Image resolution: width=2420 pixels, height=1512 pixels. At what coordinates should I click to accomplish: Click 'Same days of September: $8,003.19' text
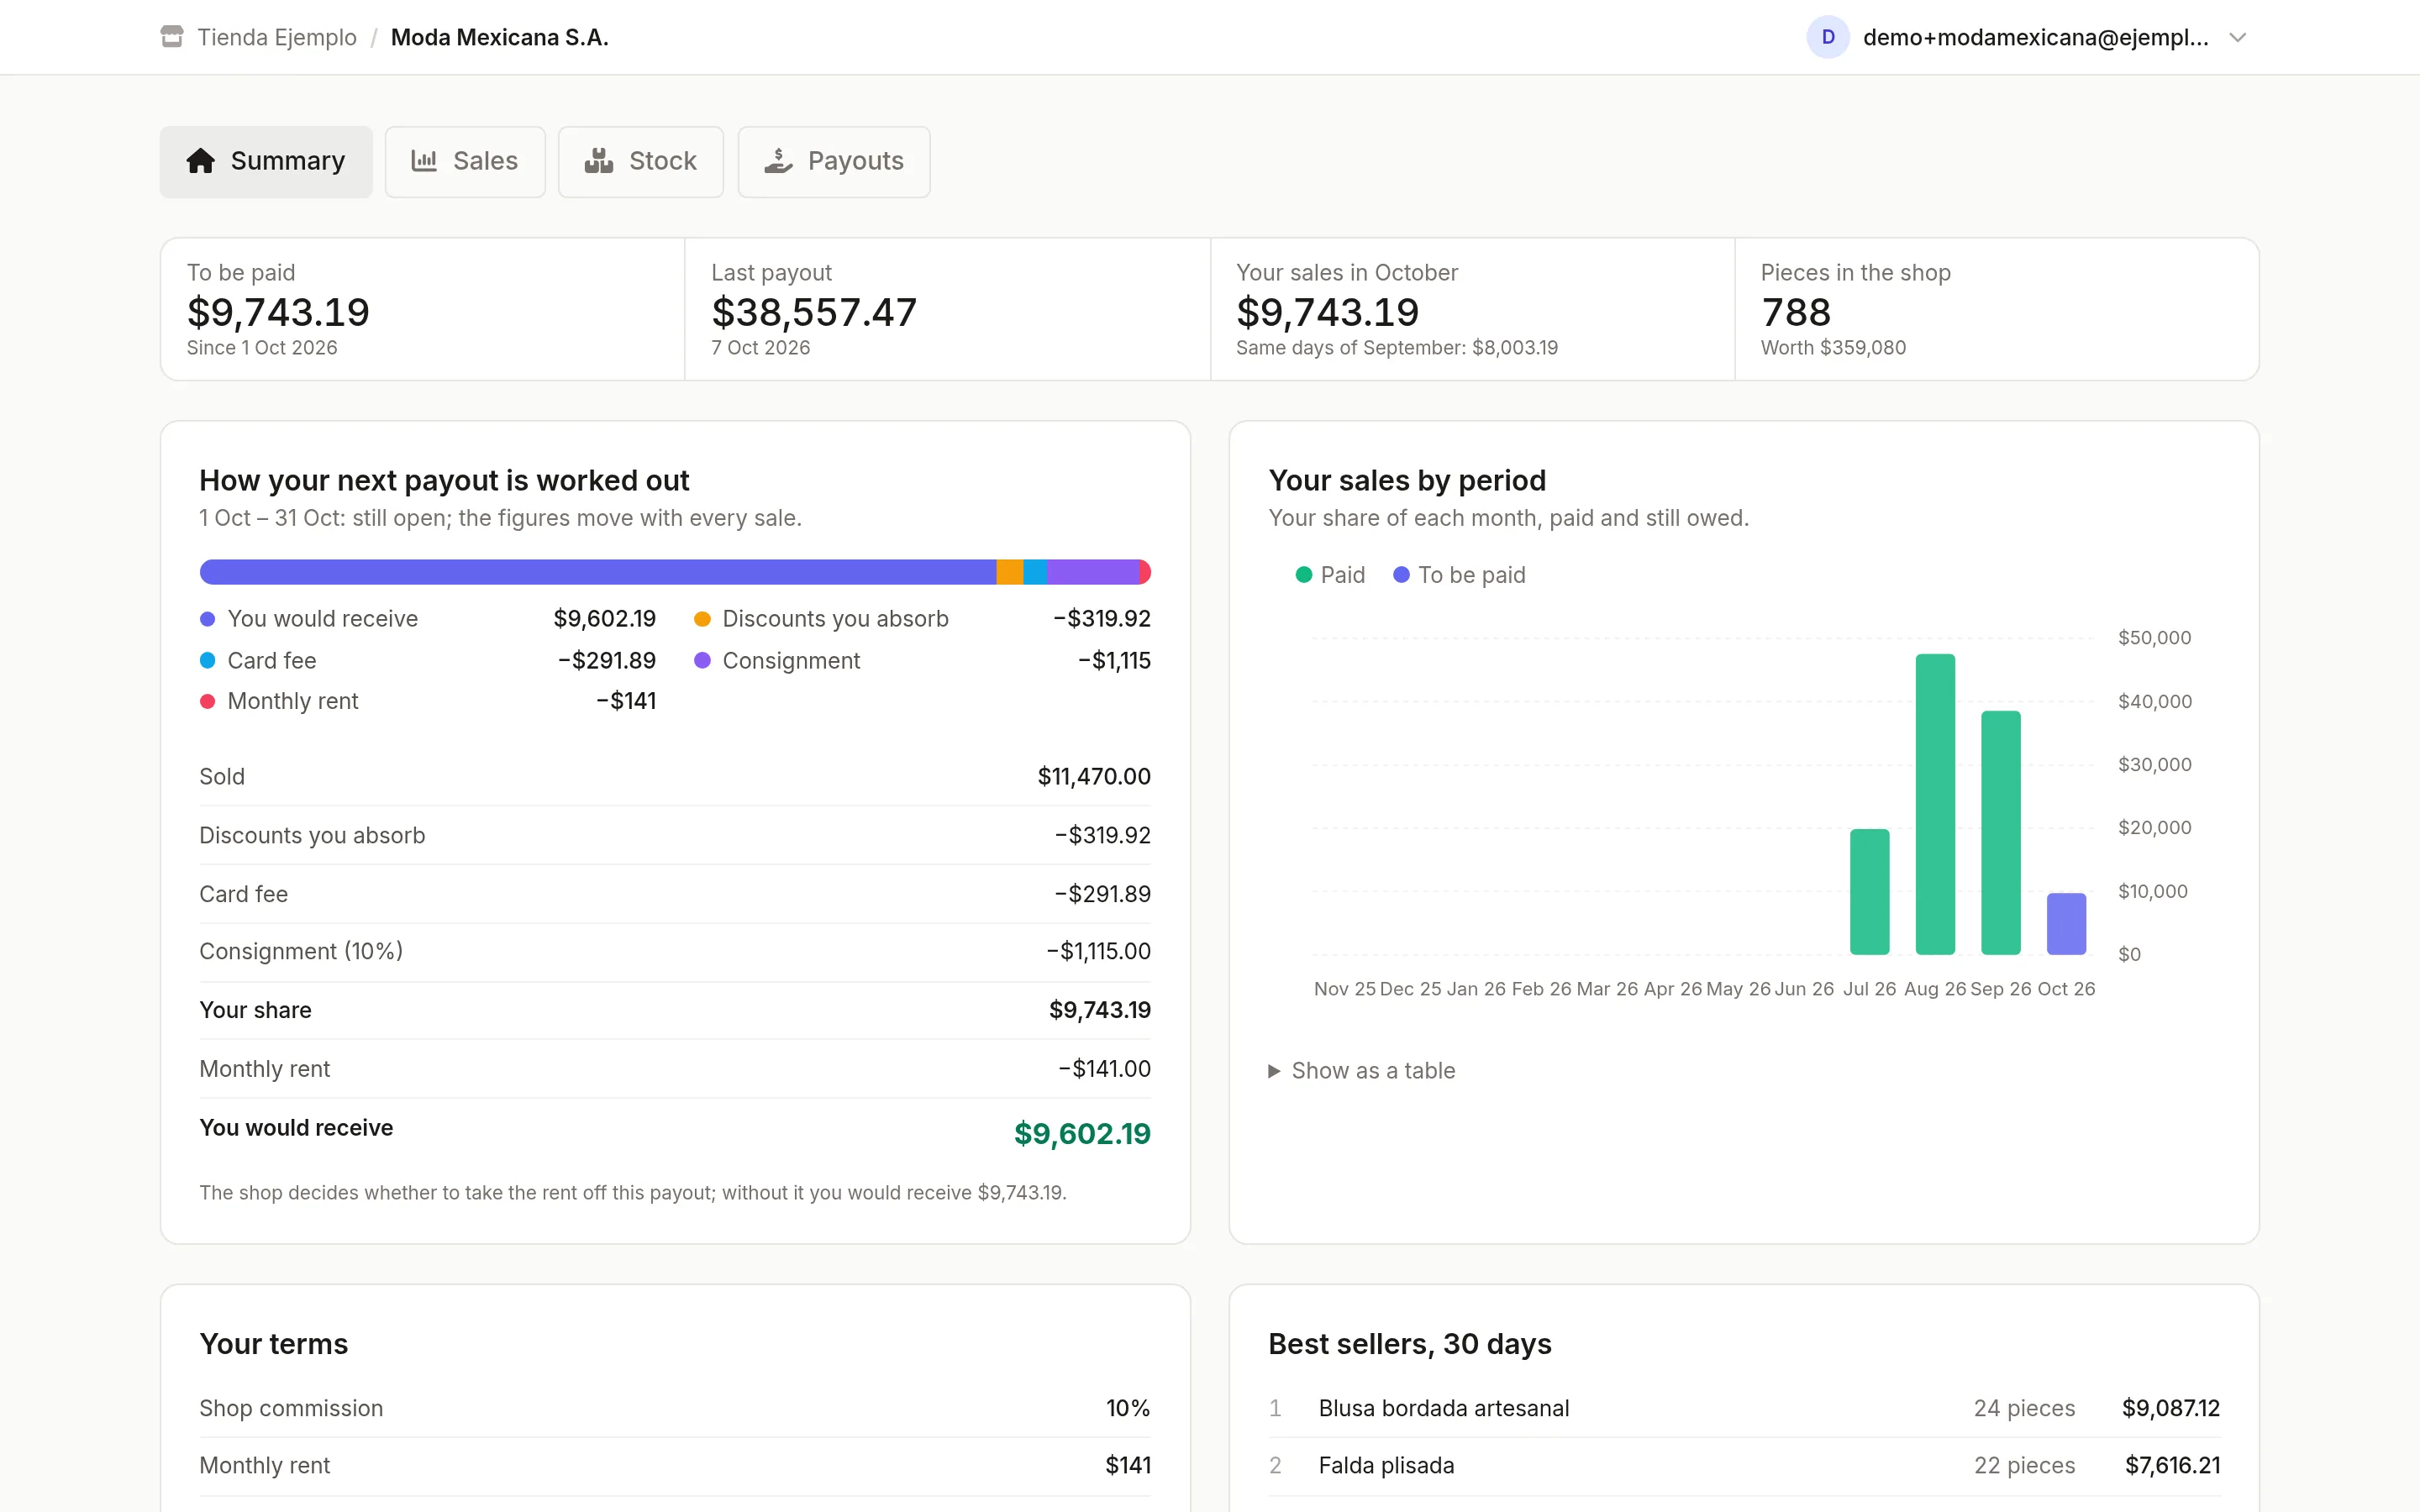click(1397, 348)
